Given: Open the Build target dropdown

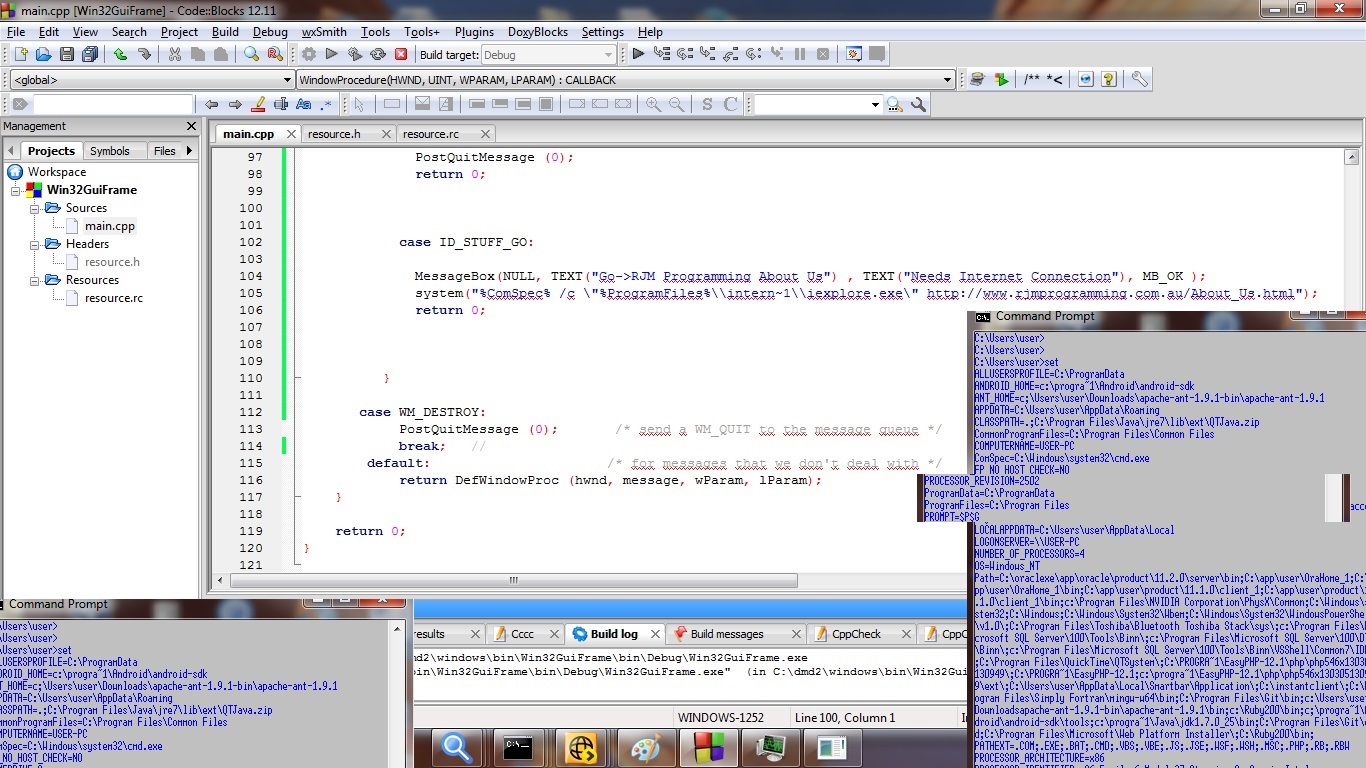Looking at the screenshot, I should [548, 55].
